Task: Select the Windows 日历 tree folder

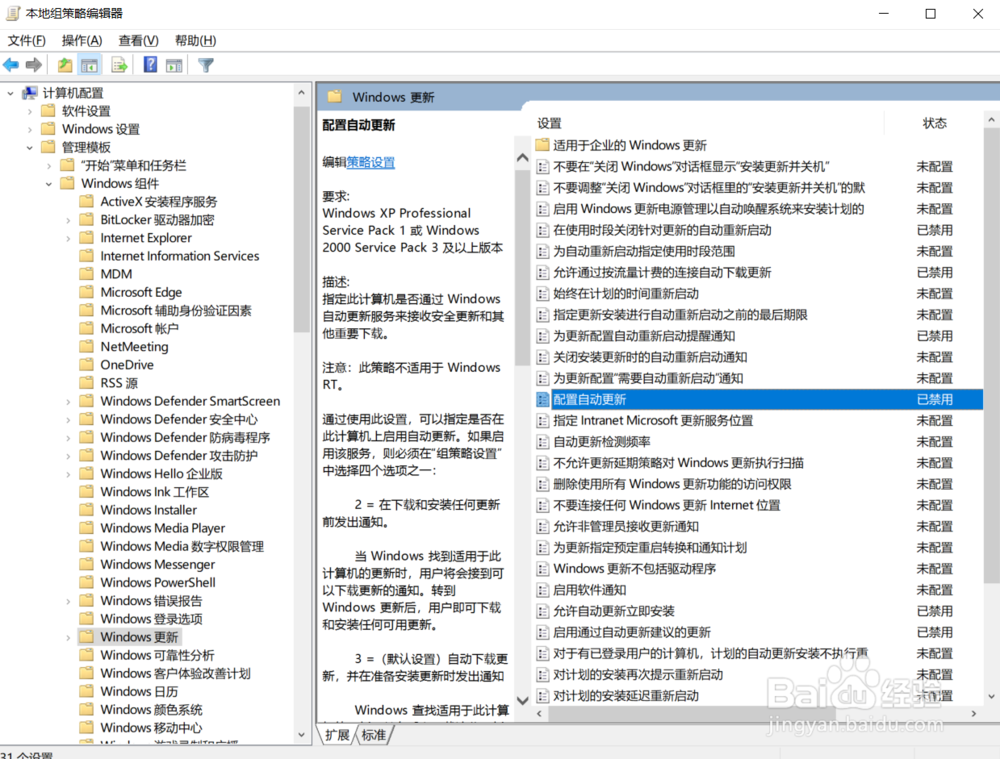Action: (139, 691)
